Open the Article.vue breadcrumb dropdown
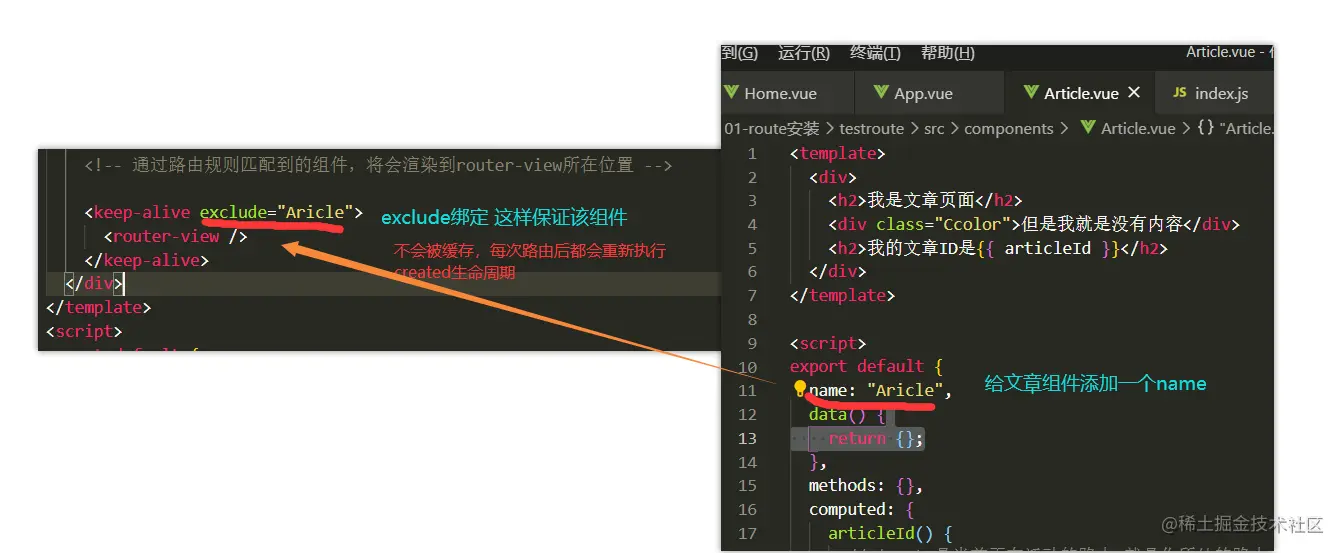This screenshot has height=553, width=1341. [x=1138, y=128]
